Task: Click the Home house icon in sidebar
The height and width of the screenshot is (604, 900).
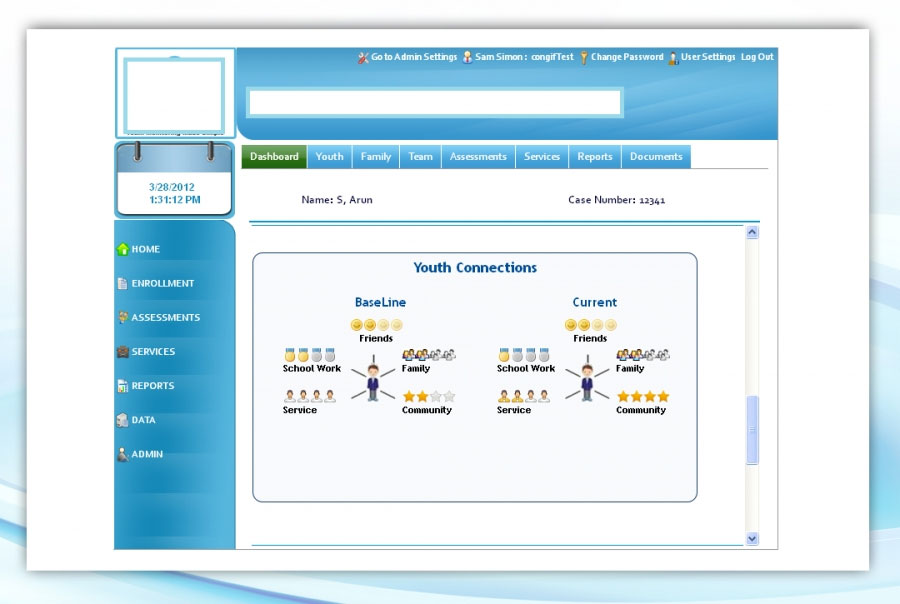Action: coord(122,249)
